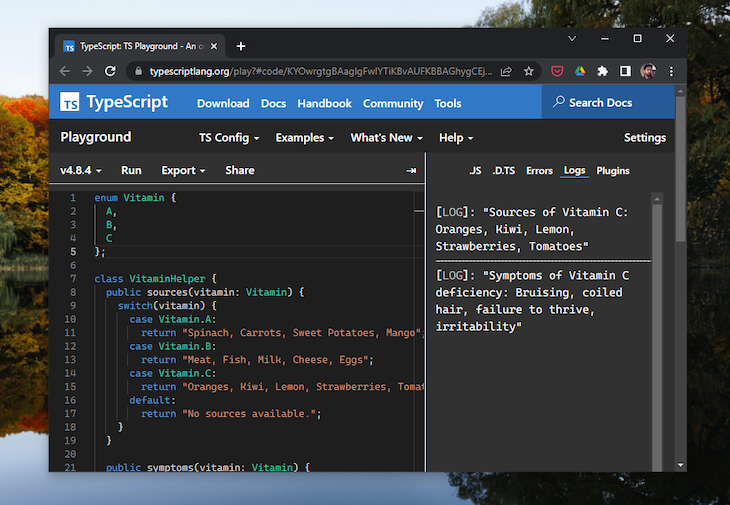Click the logs panel scrollbar

point(657,337)
